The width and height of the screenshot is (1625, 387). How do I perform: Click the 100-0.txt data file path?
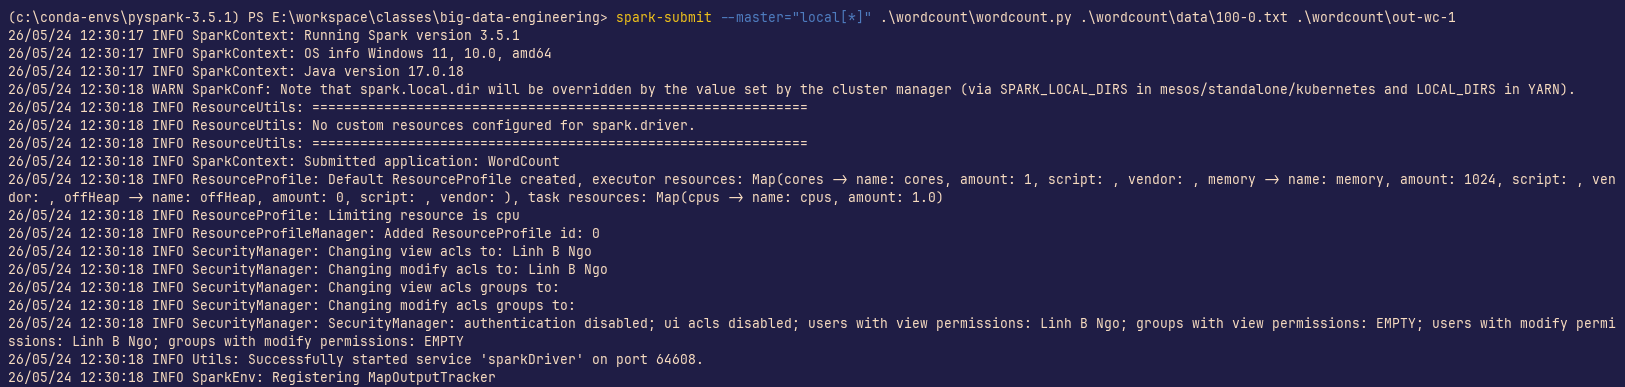point(1184,17)
